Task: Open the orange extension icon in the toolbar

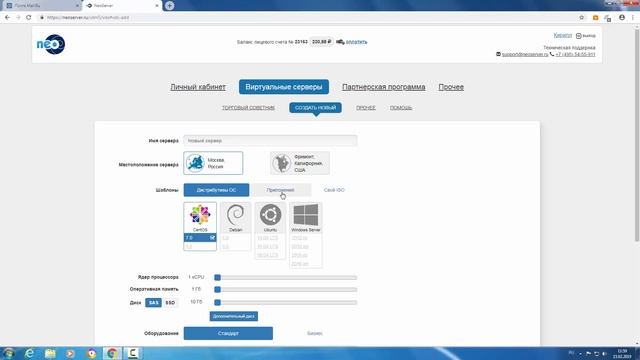Action: [596, 18]
